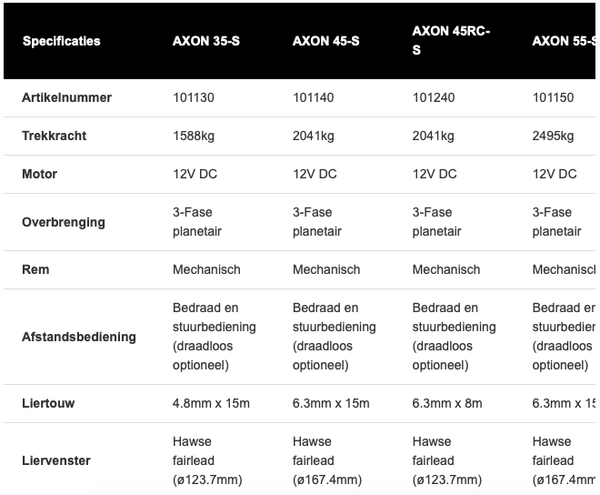Click the Afstandsbediening row label
The image size is (600, 495).
(x=79, y=337)
